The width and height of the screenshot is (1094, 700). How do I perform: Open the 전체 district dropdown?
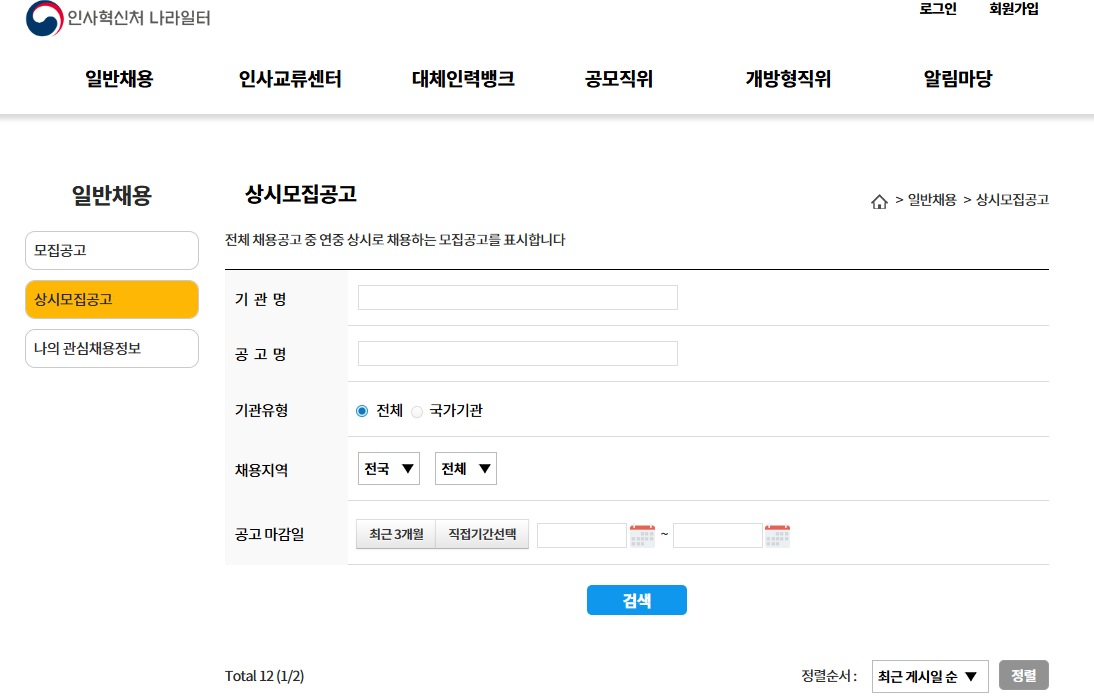pos(465,468)
